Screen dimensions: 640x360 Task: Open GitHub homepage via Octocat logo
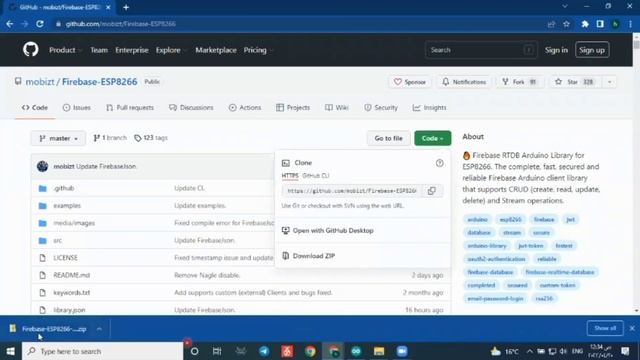(31, 50)
